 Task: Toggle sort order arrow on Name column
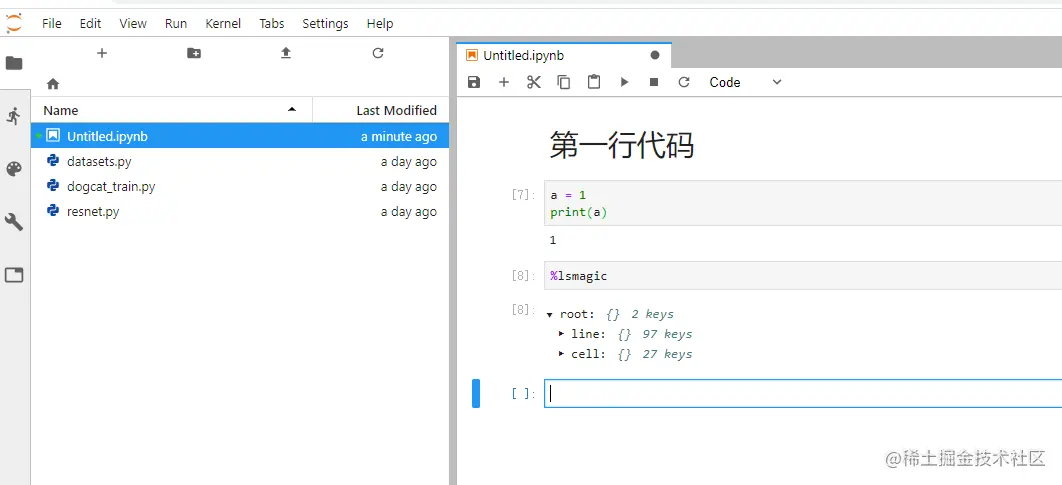(292, 110)
